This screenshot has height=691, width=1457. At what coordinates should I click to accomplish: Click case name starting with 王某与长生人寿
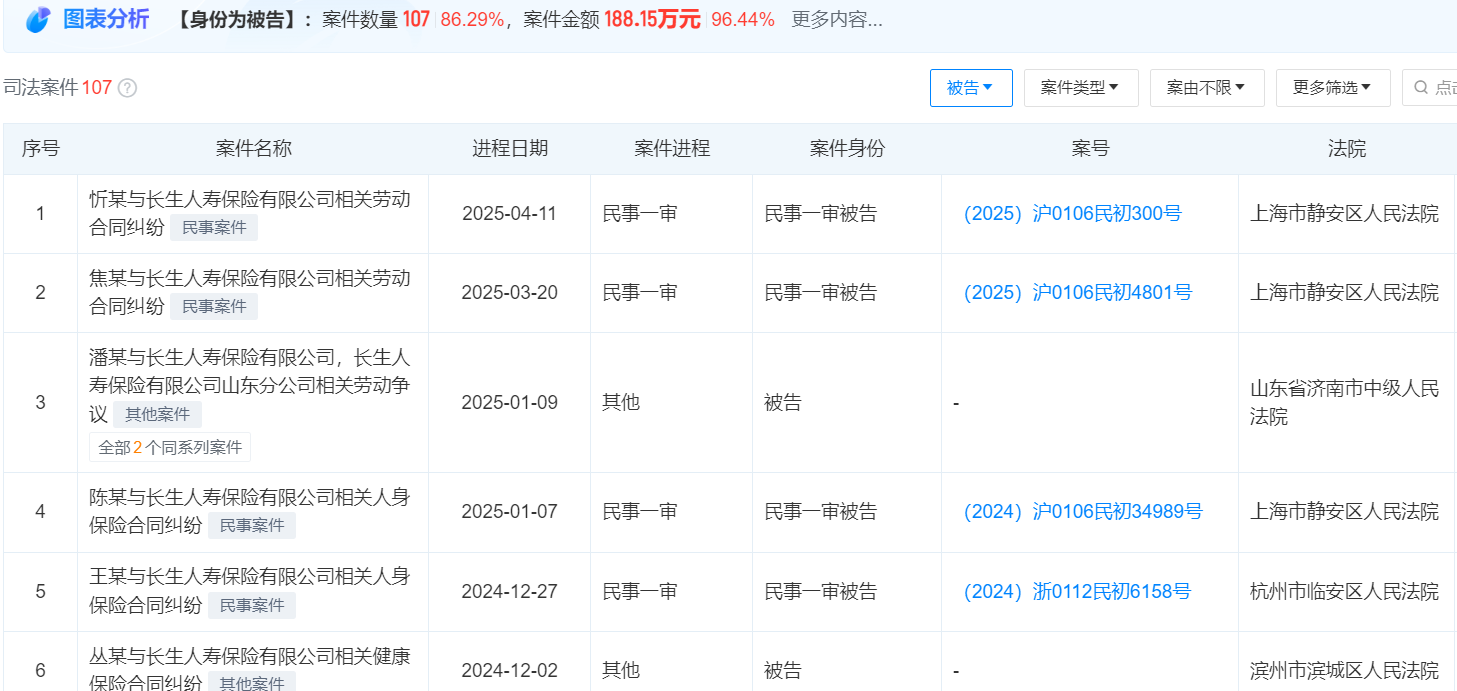point(250,591)
